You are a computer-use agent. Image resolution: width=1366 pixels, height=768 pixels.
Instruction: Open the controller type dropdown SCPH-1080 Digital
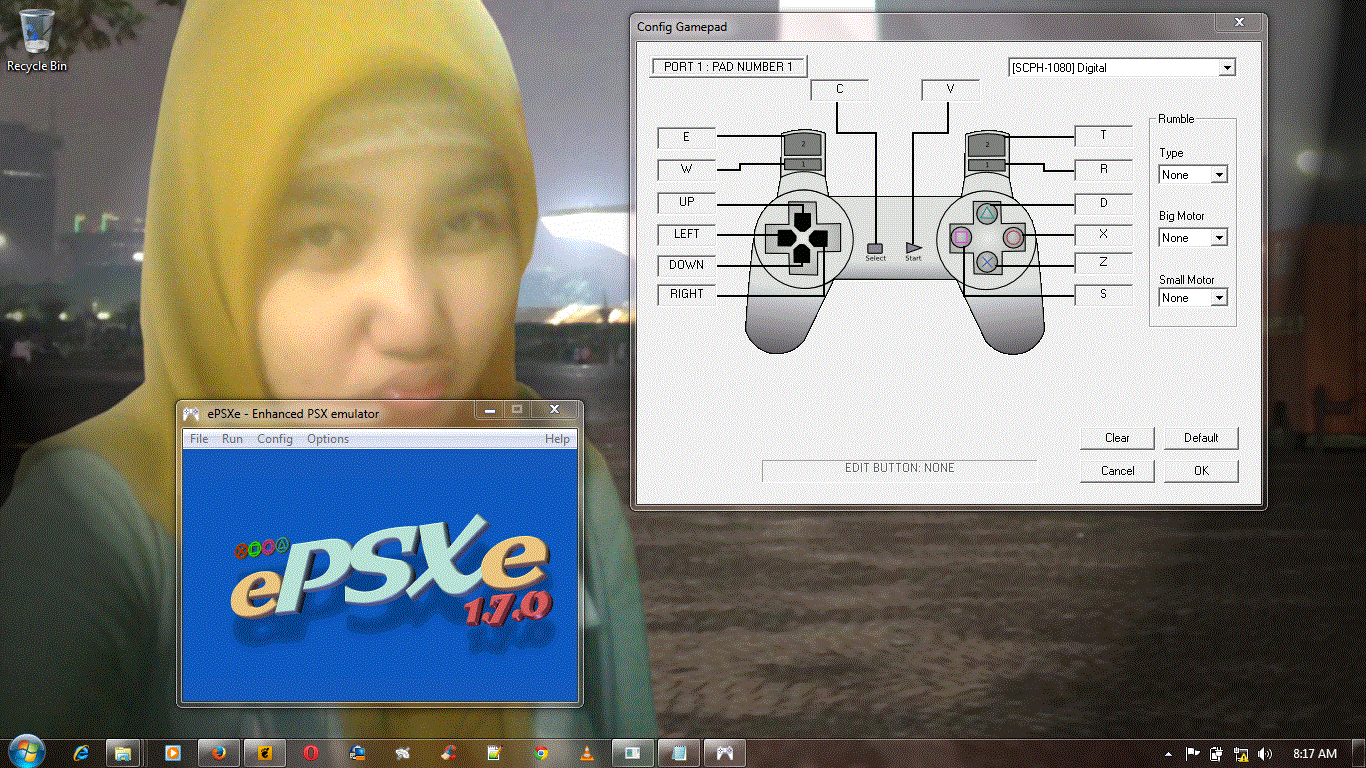pos(1122,68)
